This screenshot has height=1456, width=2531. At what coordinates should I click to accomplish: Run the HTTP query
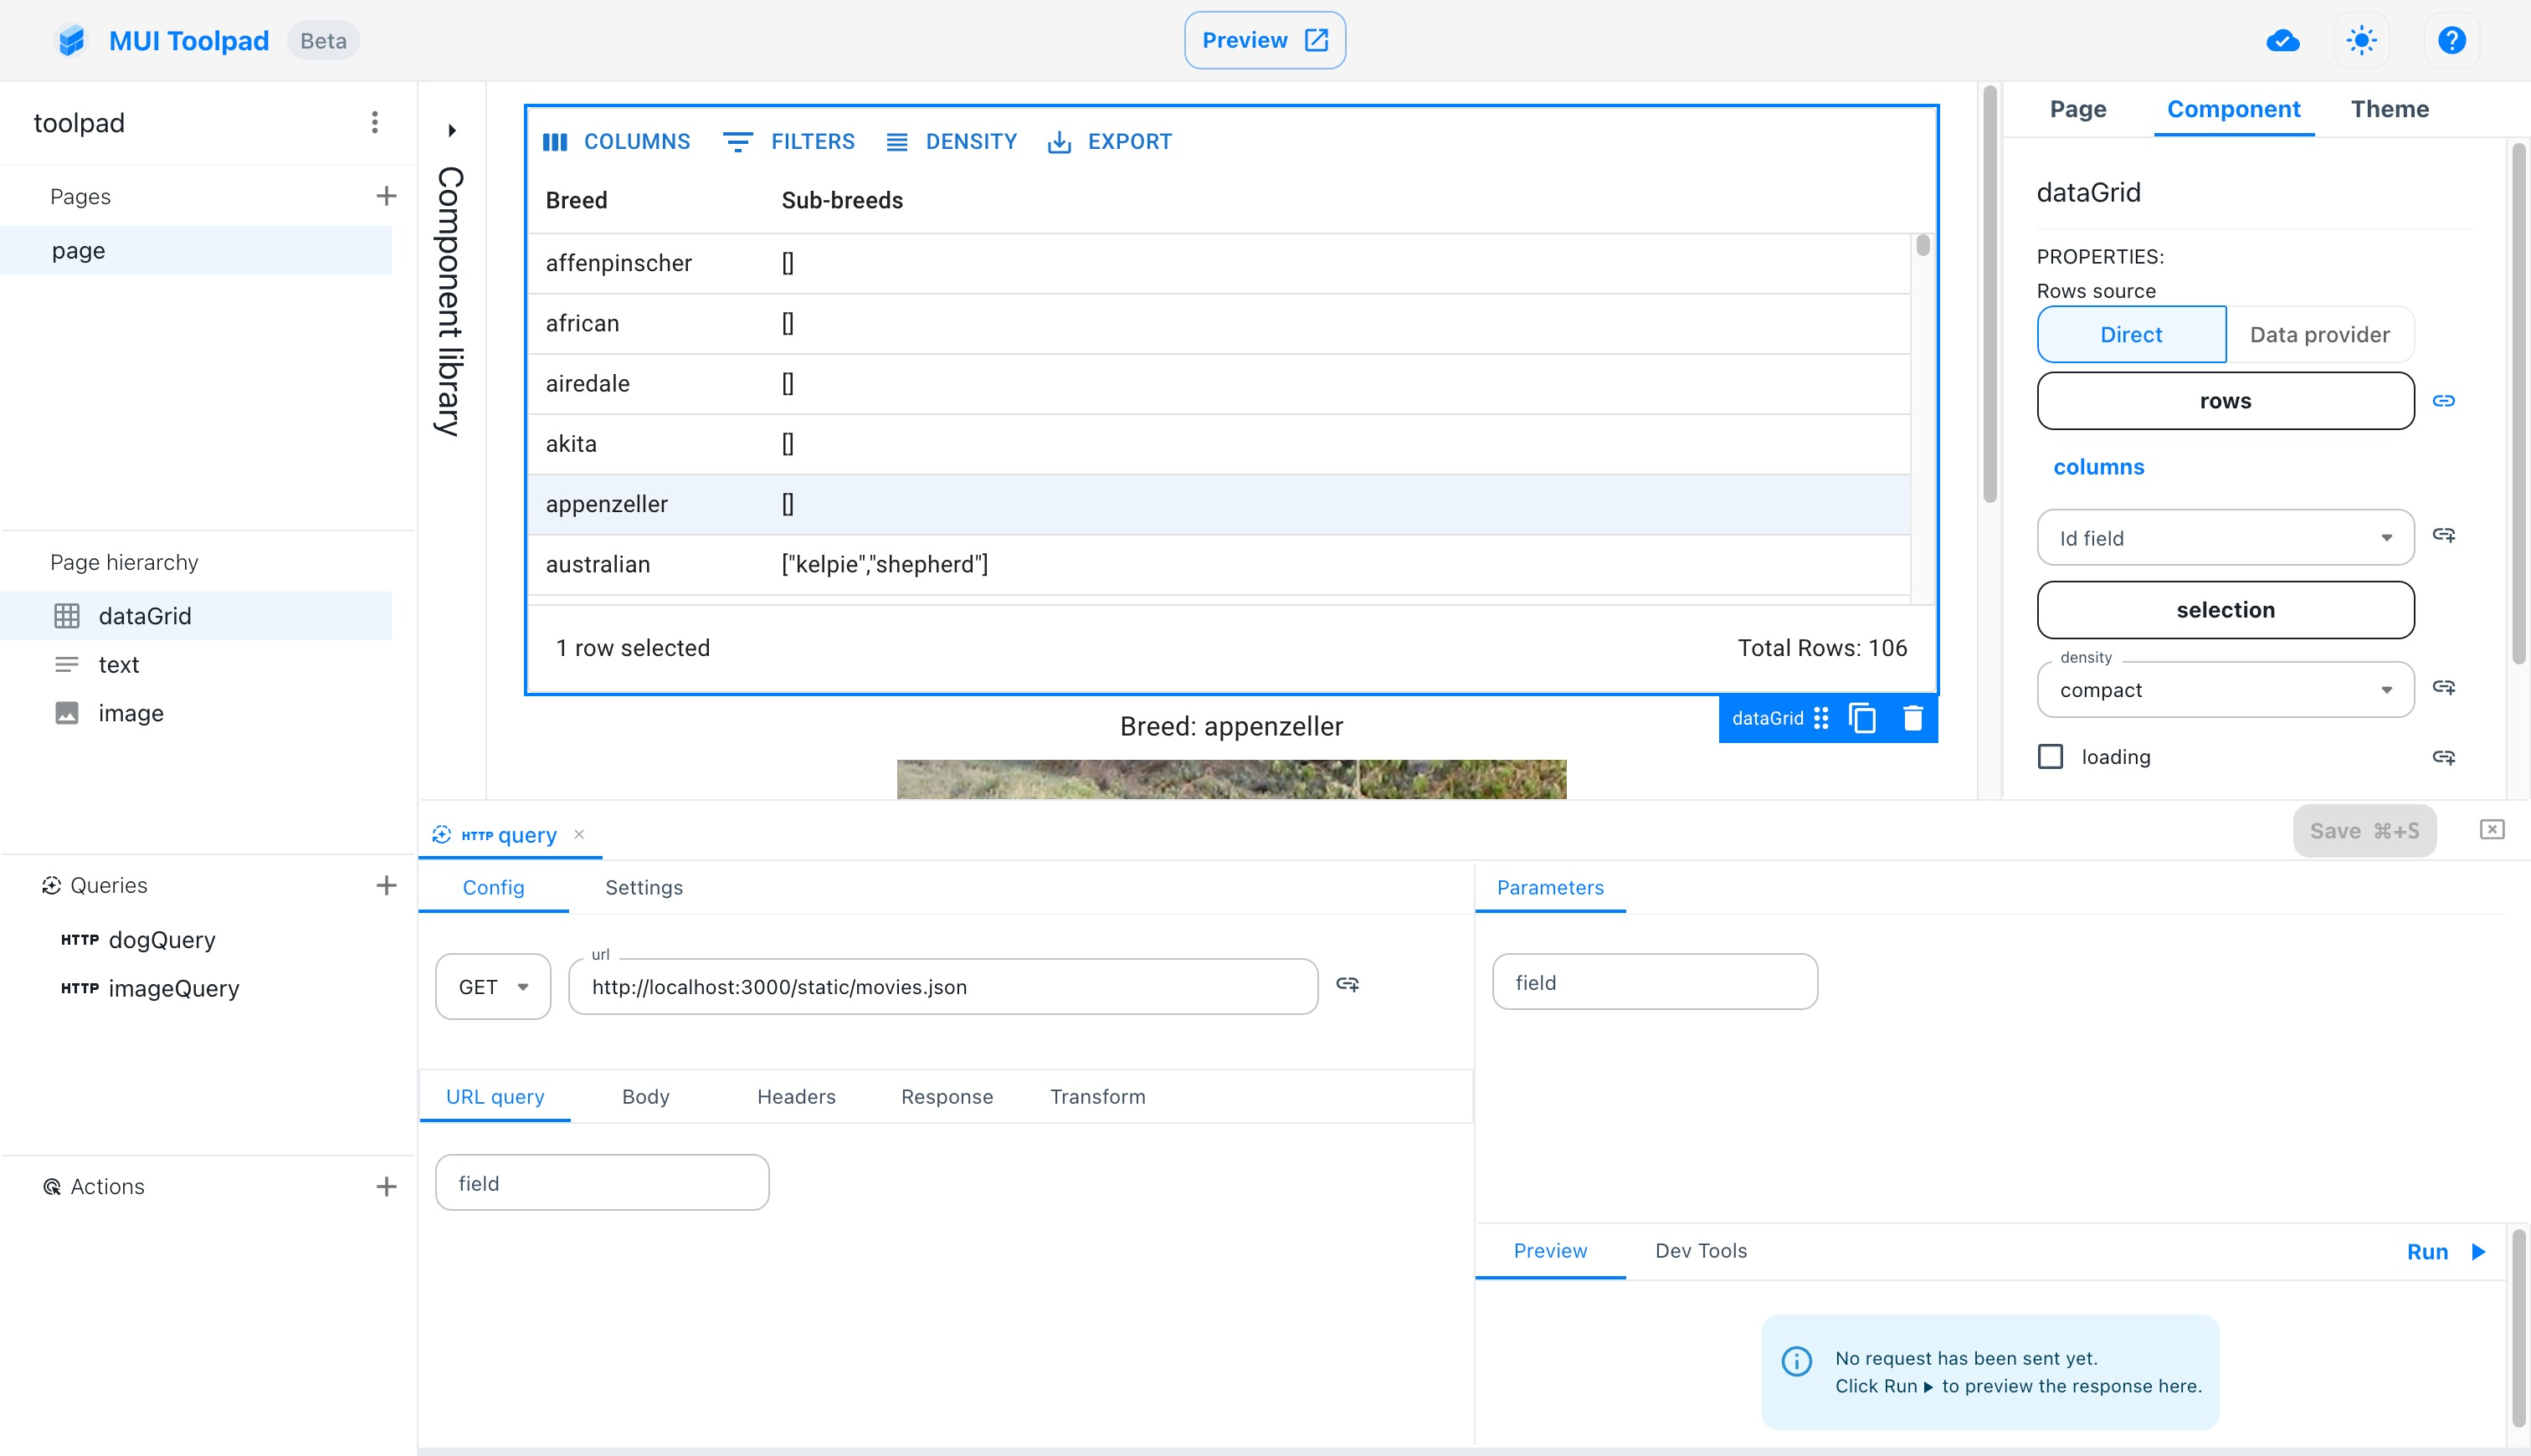click(x=2442, y=1251)
